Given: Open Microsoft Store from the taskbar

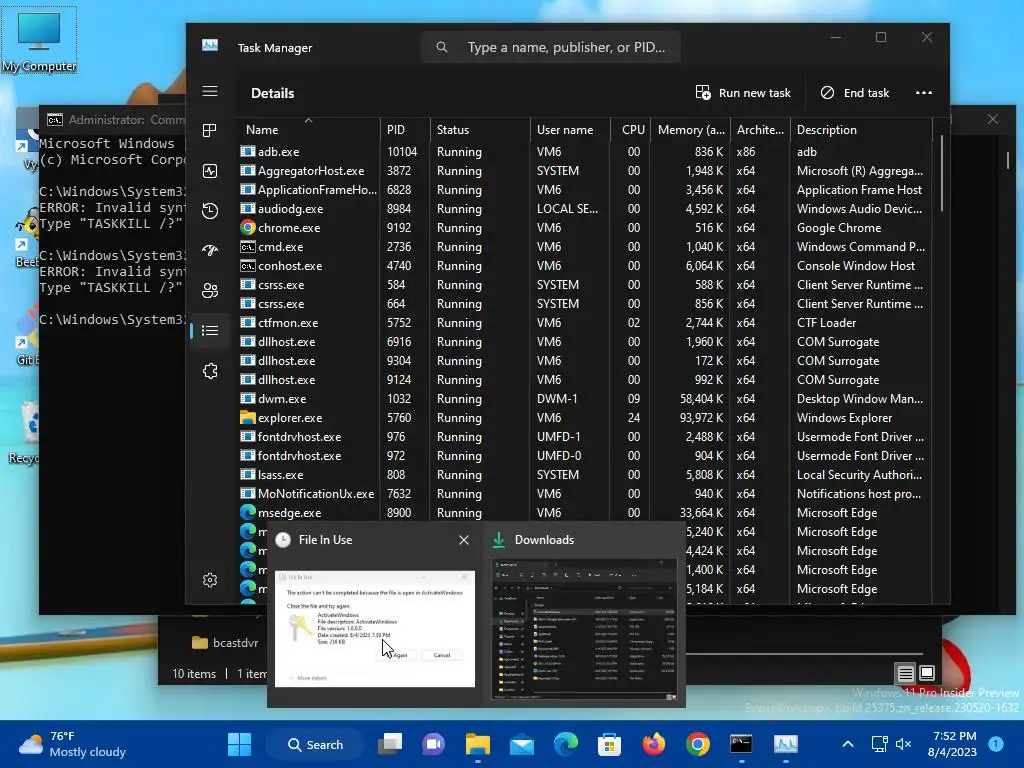Looking at the screenshot, I should (x=609, y=744).
